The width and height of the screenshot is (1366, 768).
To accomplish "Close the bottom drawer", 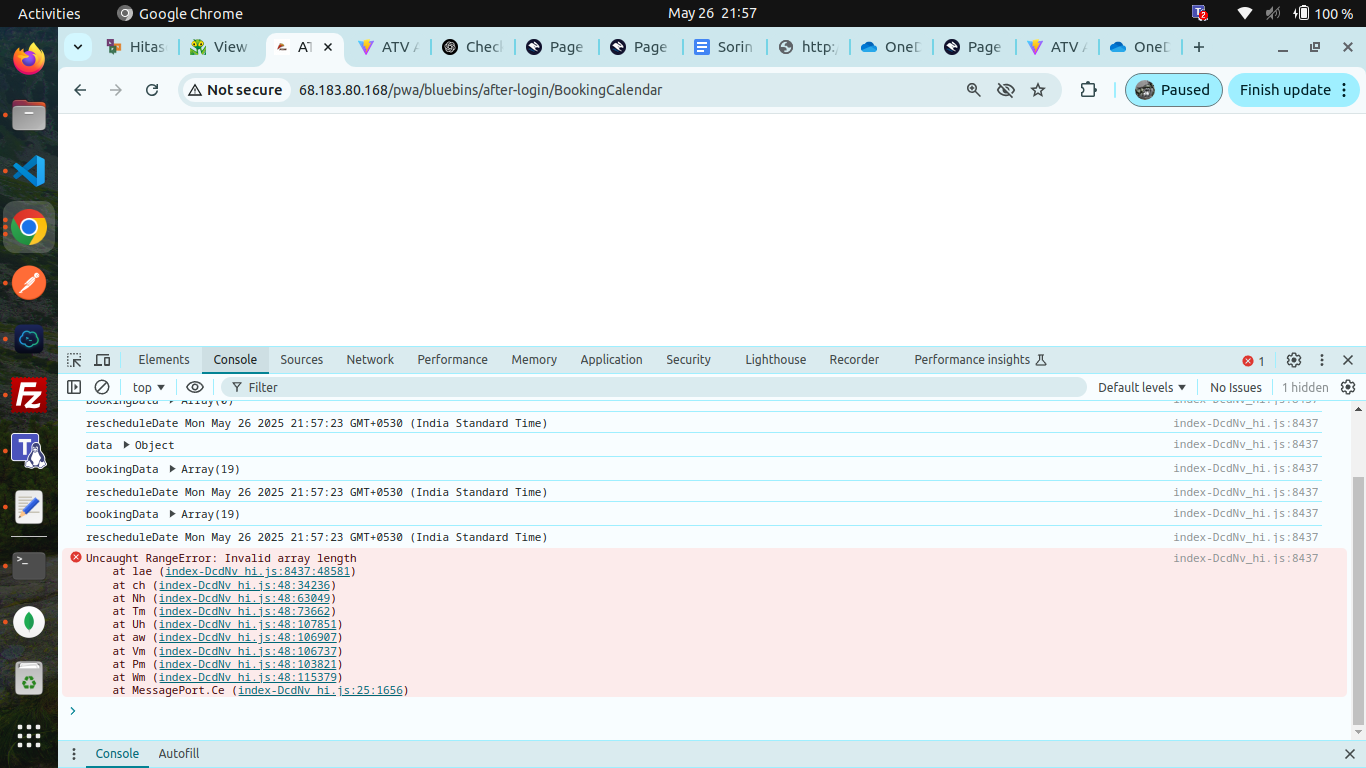I will (1349, 754).
